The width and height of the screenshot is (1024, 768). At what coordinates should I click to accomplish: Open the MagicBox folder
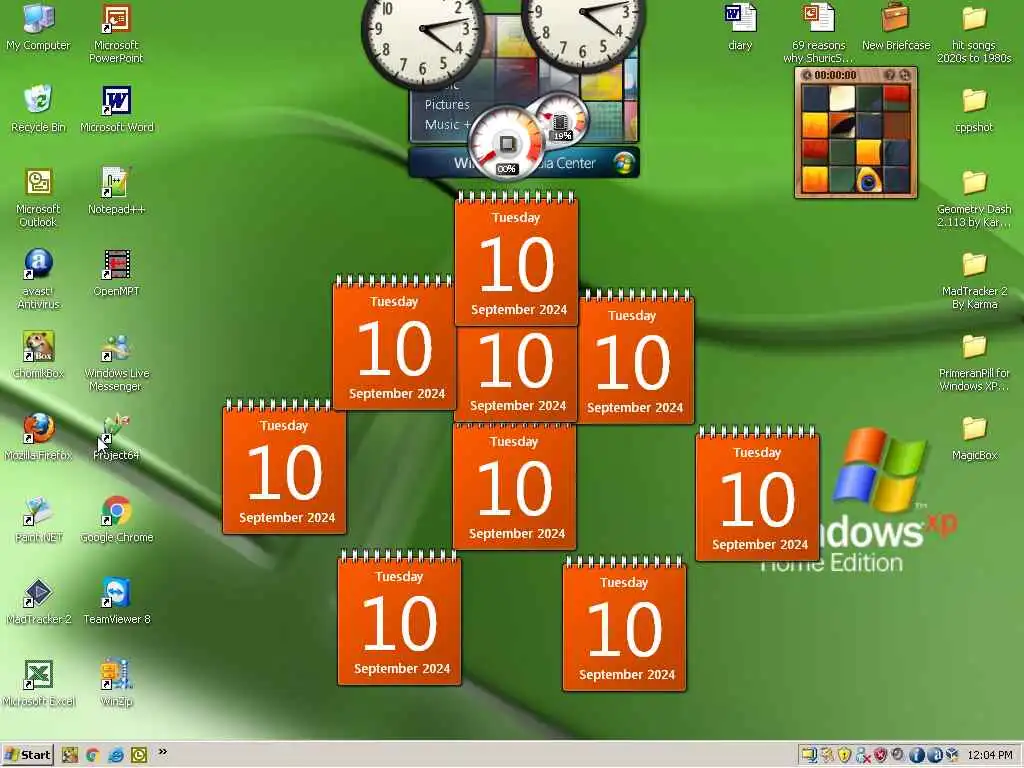point(974,438)
